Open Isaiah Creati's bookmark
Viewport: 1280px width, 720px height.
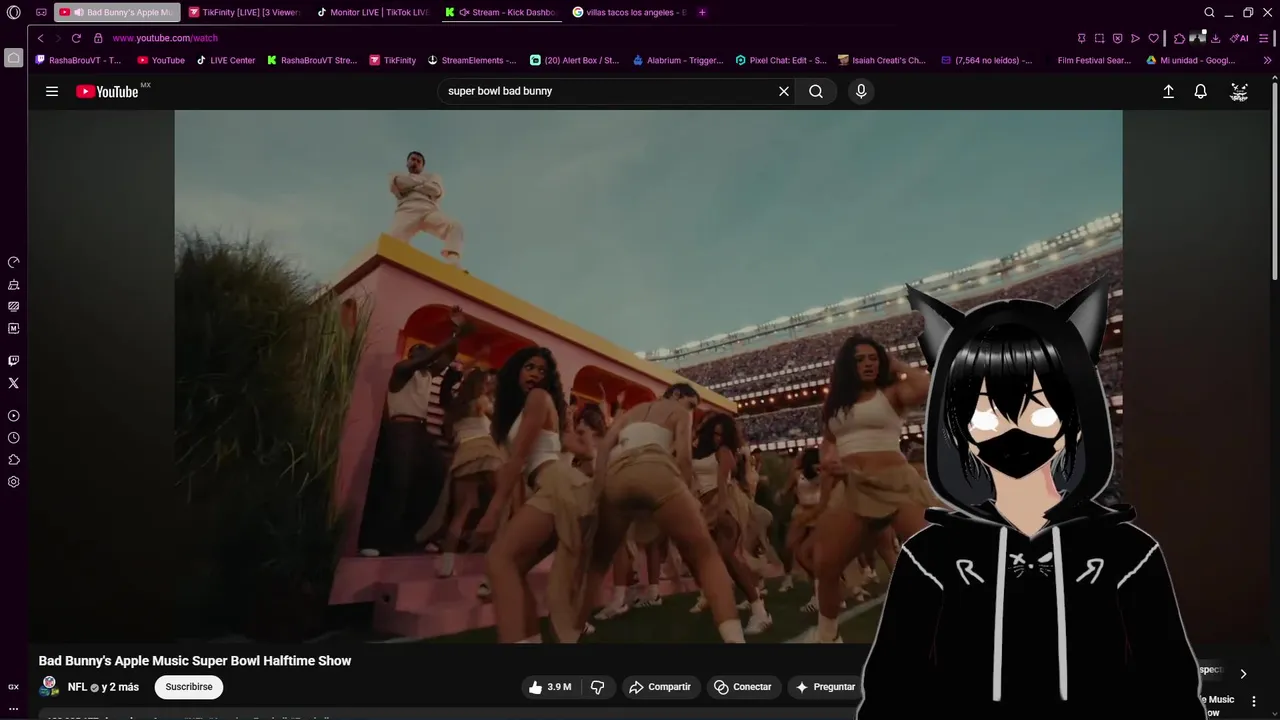pyautogui.click(x=882, y=60)
